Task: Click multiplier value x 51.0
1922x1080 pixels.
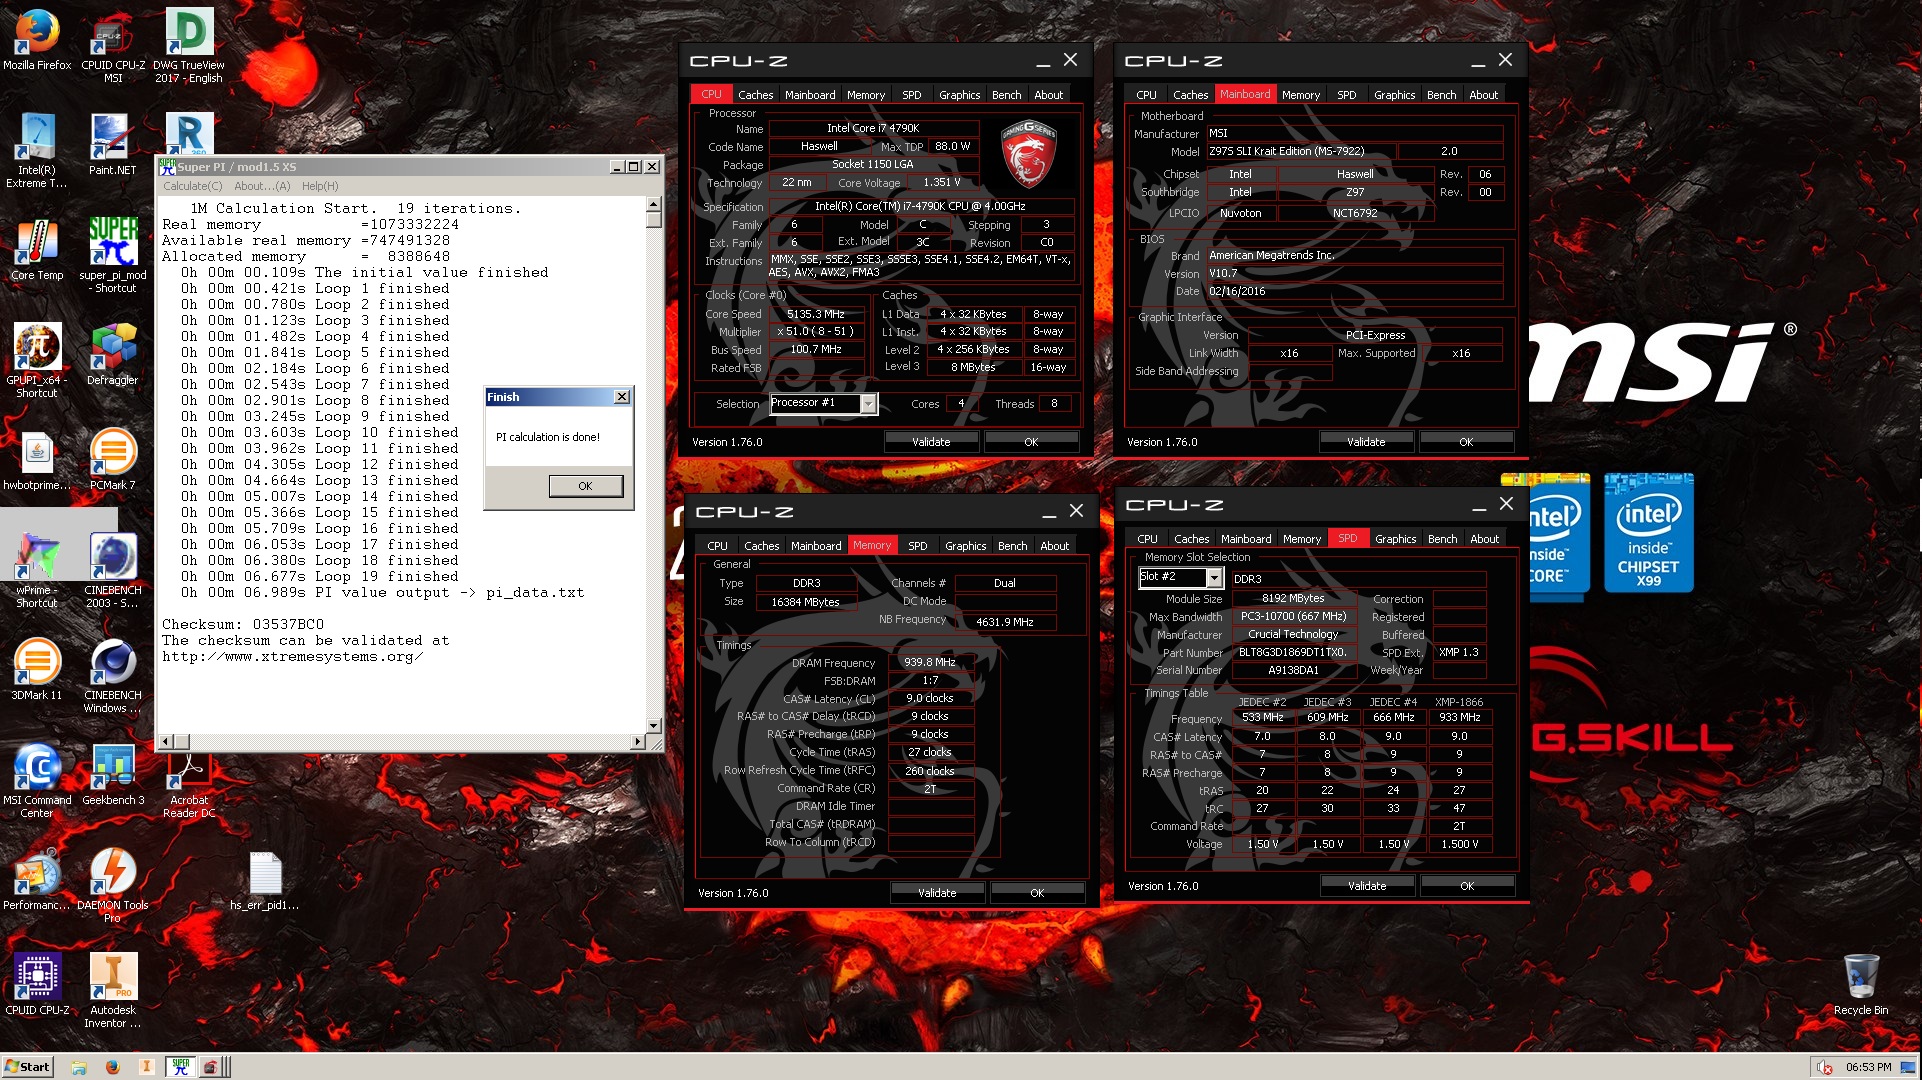Action: (816, 331)
